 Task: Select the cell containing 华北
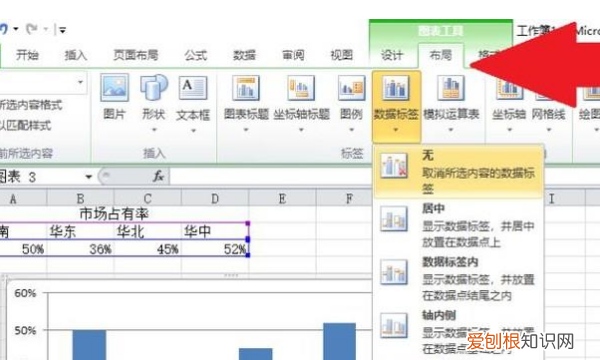pos(148,231)
